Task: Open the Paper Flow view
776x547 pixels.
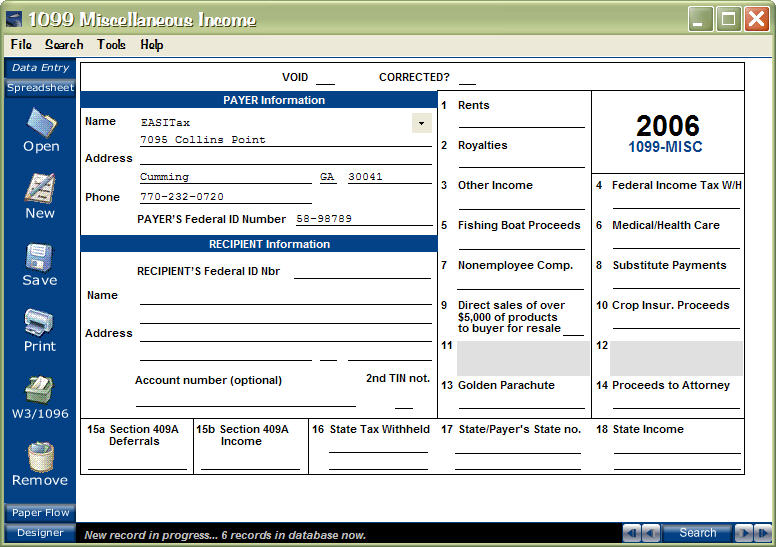Action: click(40, 513)
